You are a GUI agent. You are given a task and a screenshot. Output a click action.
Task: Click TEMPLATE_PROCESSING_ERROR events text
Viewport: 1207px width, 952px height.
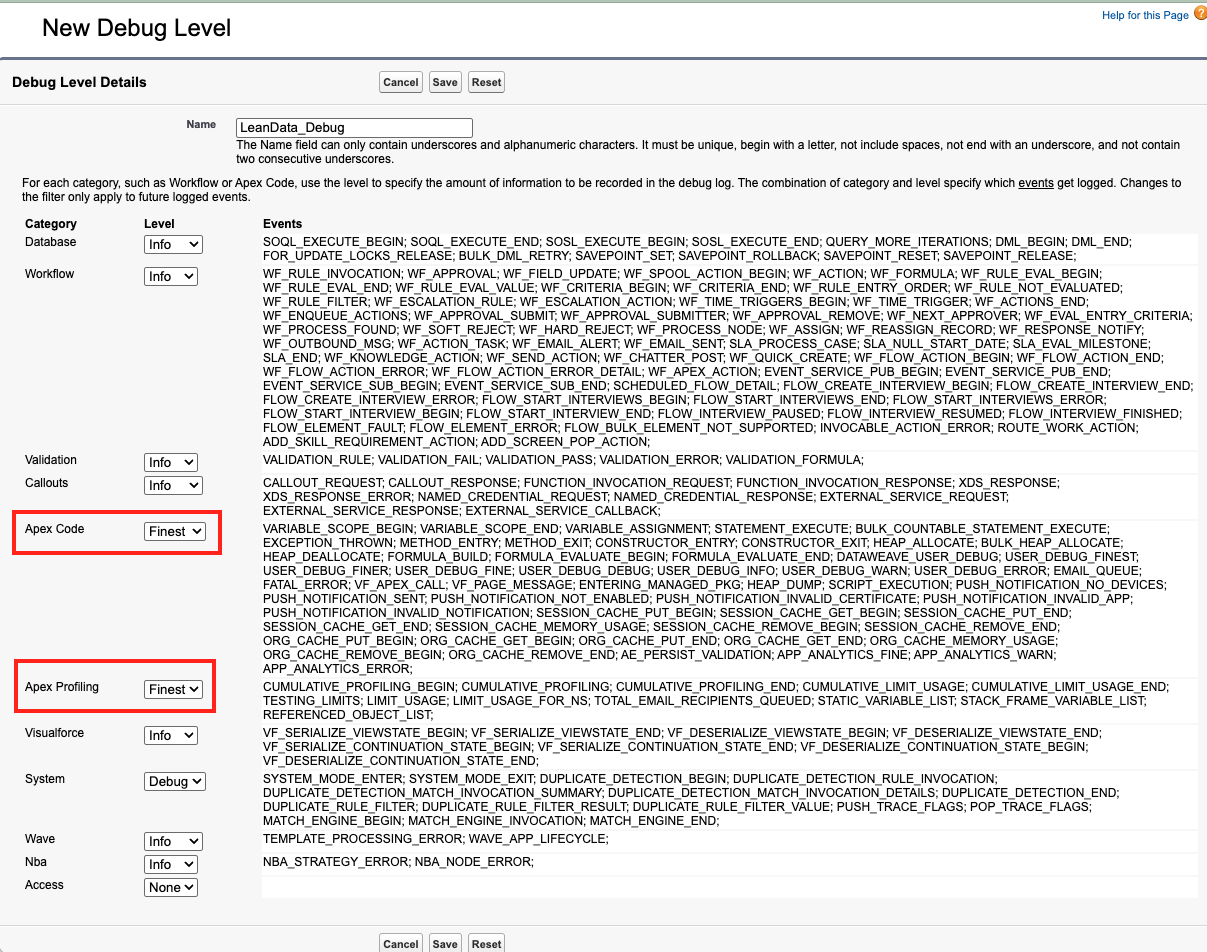tap(362, 839)
